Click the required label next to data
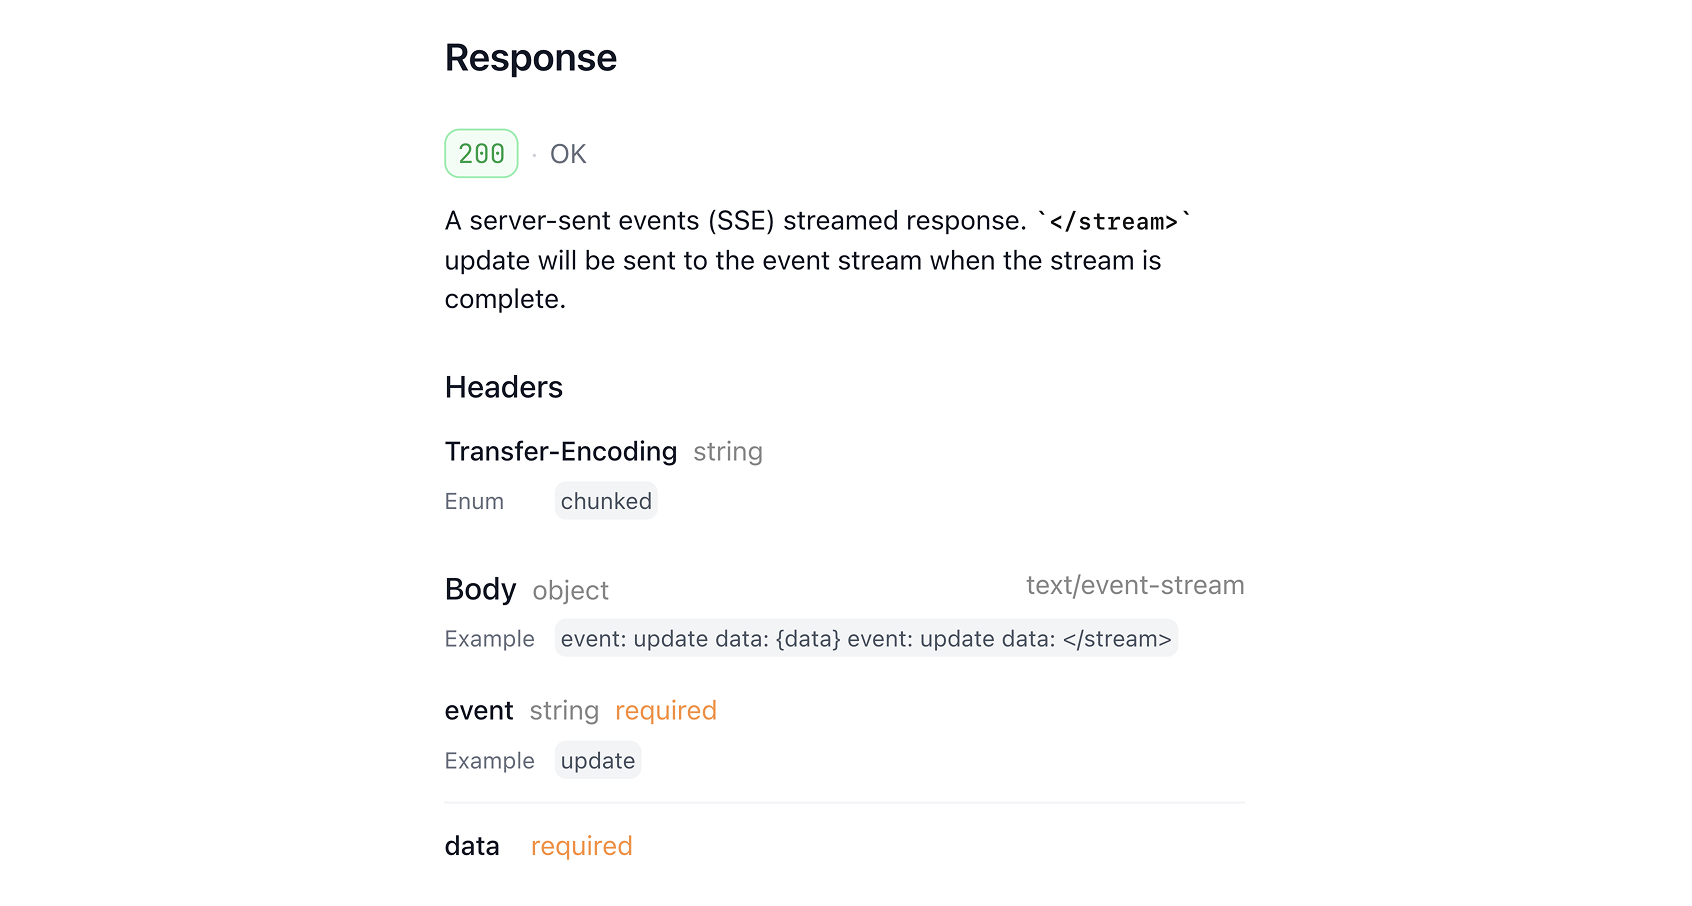1692x906 pixels. pyautogui.click(x=582, y=847)
